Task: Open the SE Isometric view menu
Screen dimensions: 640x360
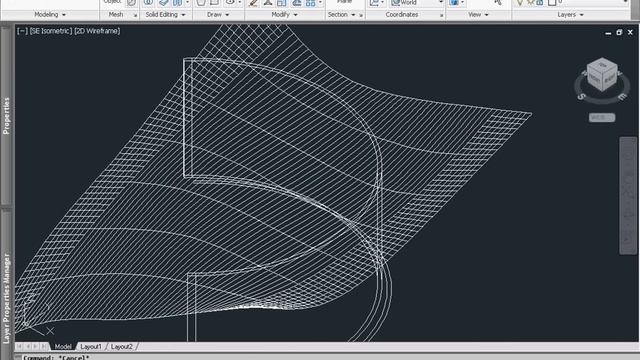Action: pyautogui.click(x=51, y=31)
